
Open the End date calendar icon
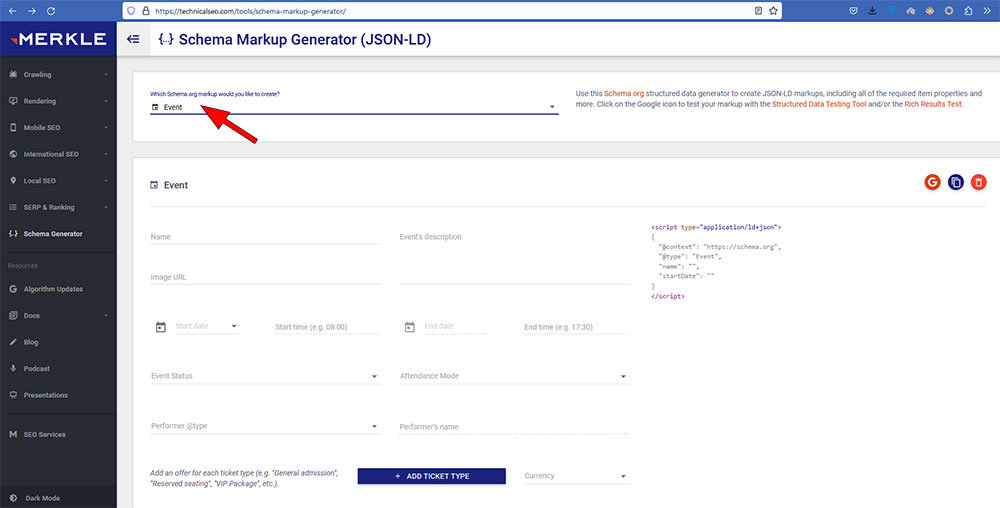409,327
